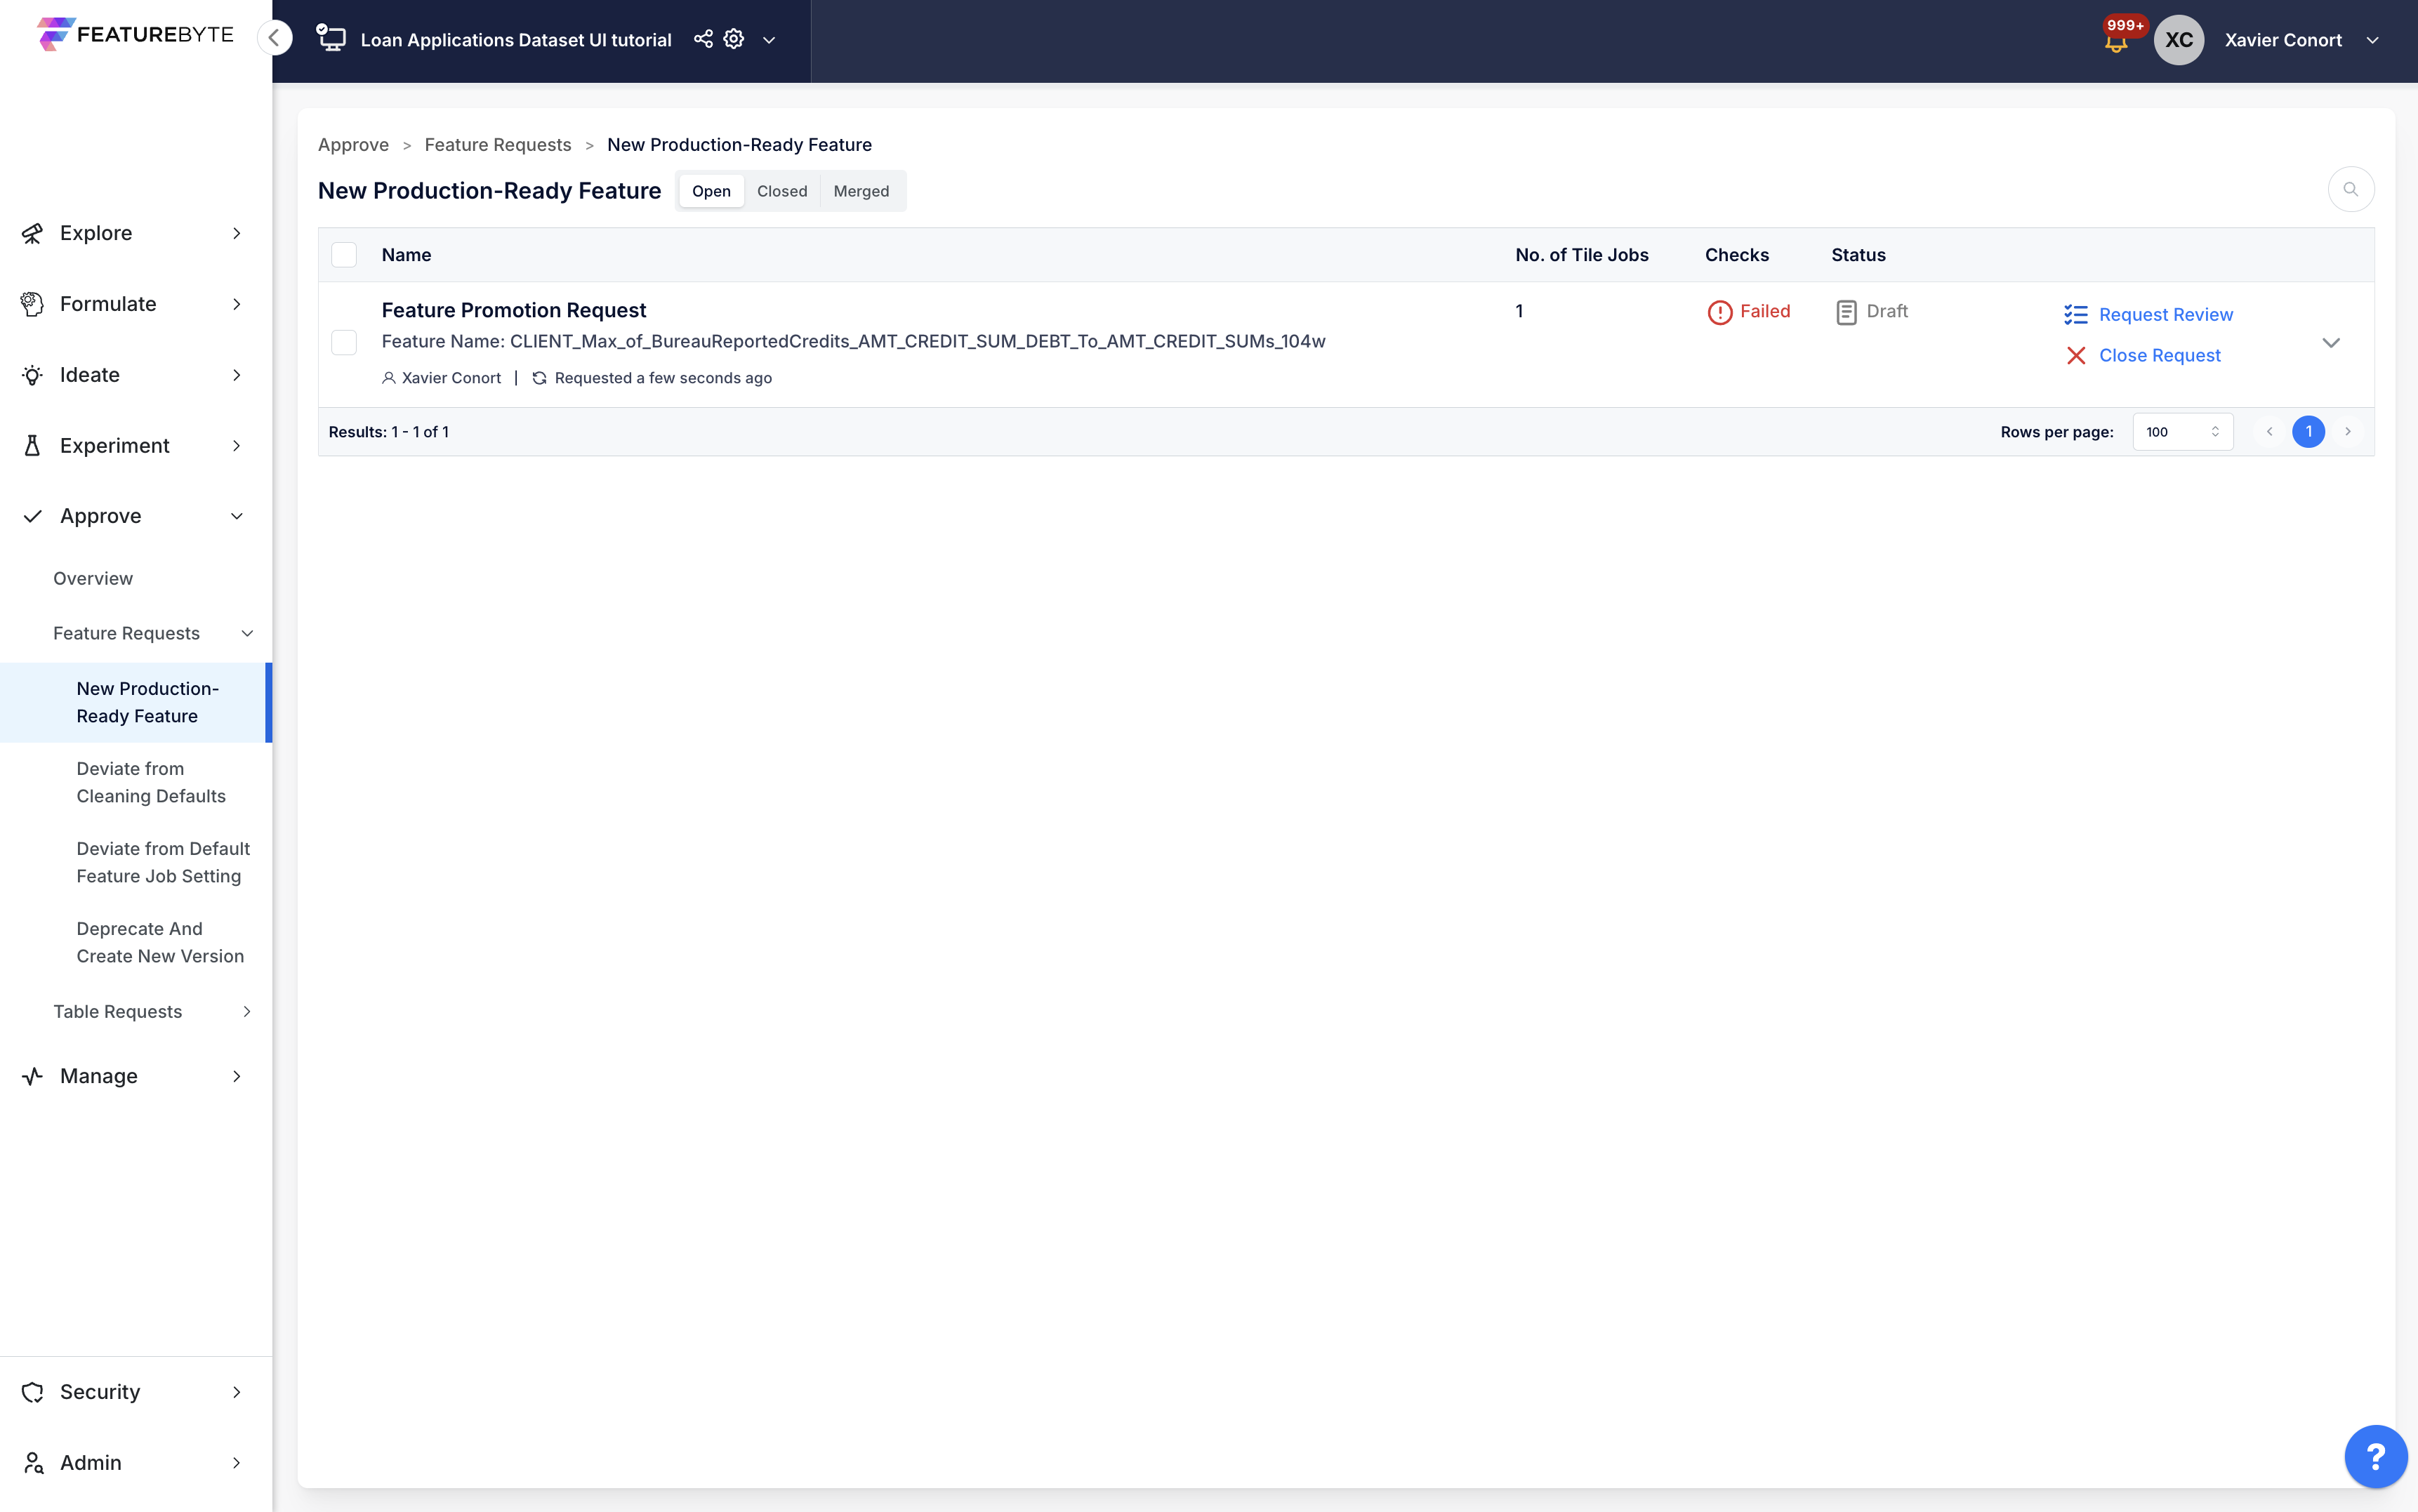The width and height of the screenshot is (2418, 1512).
Task: Collapse sidebar with arrow button
Action: pyautogui.click(x=274, y=38)
